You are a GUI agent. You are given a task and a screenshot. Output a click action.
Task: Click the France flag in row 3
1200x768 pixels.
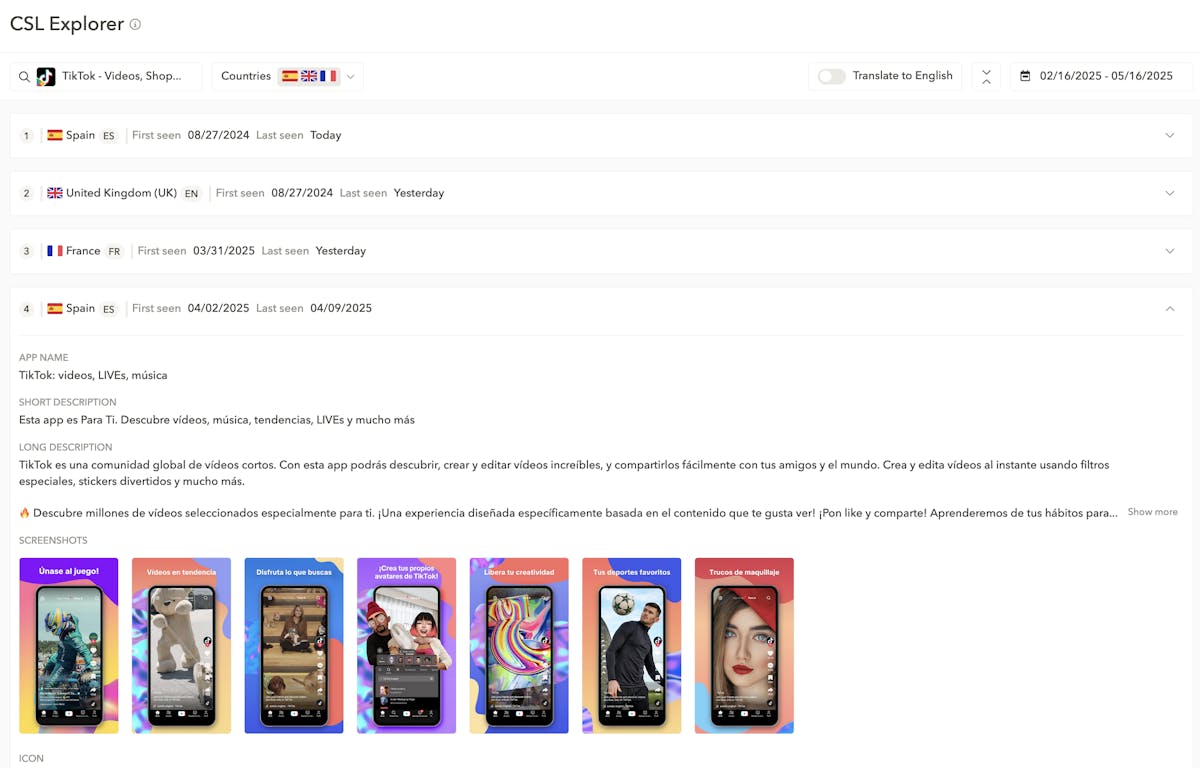pyautogui.click(x=55, y=251)
